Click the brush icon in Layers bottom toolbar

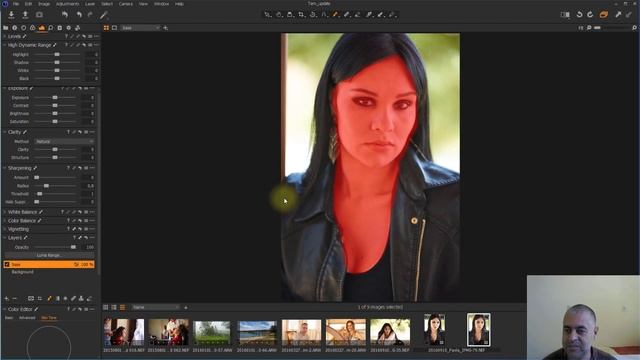click(x=49, y=299)
